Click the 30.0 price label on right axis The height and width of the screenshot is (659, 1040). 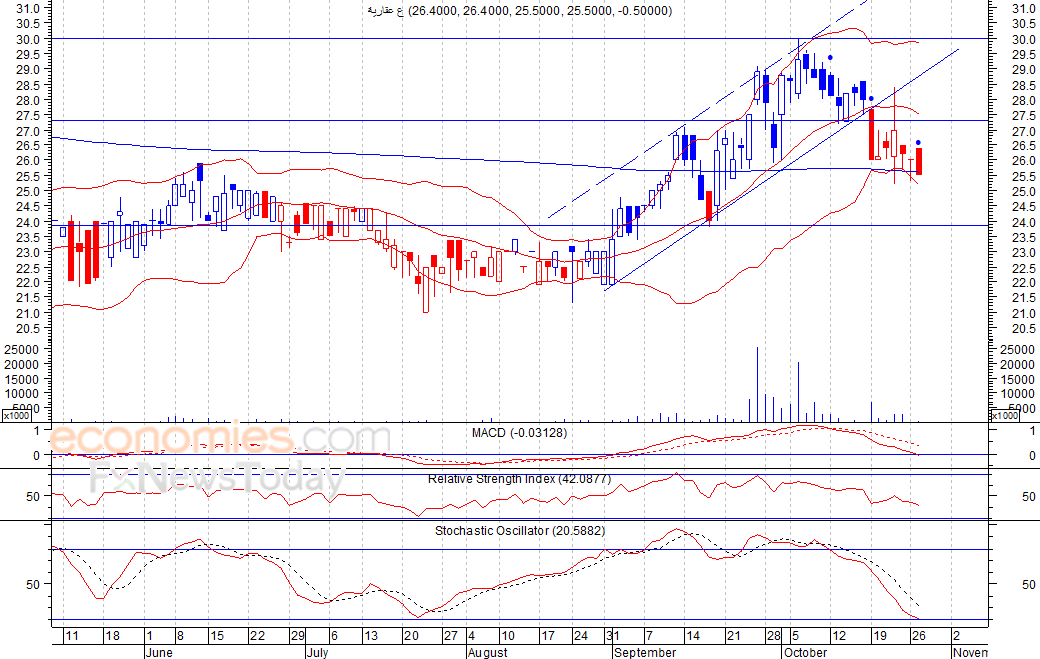tap(1023, 39)
